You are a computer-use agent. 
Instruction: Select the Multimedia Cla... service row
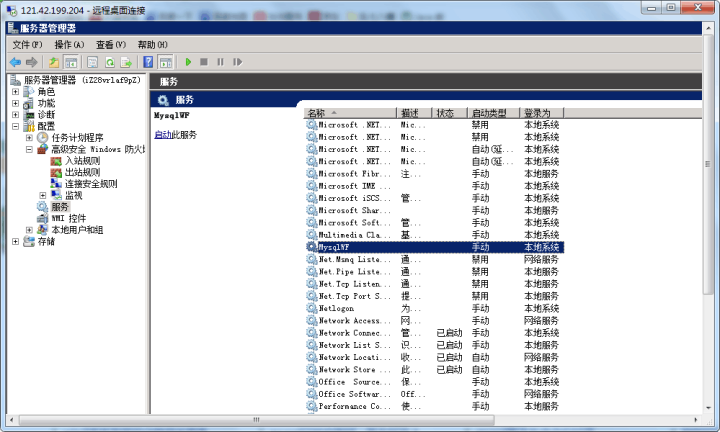click(434, 235)
